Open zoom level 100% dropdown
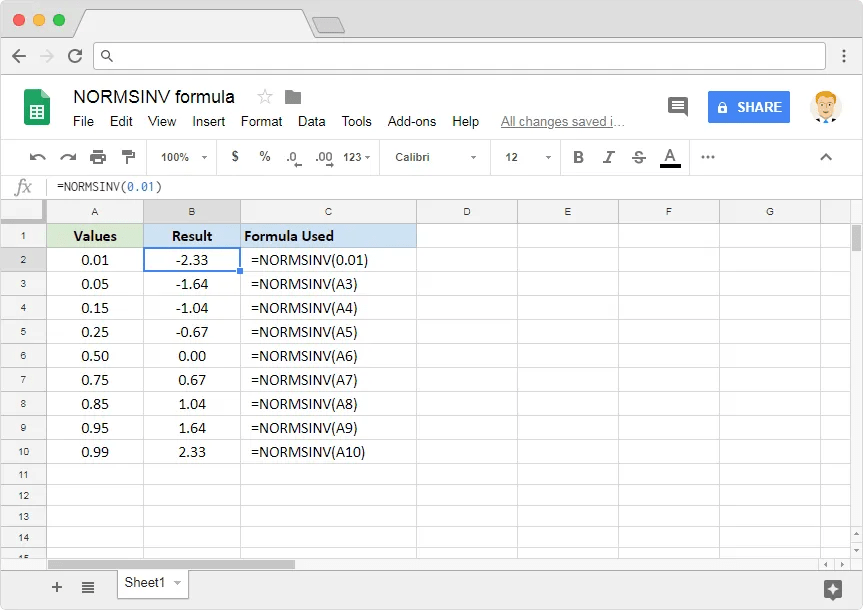This screenshot has height=610, width=863. pyautogui.click(x=183, y=157)
